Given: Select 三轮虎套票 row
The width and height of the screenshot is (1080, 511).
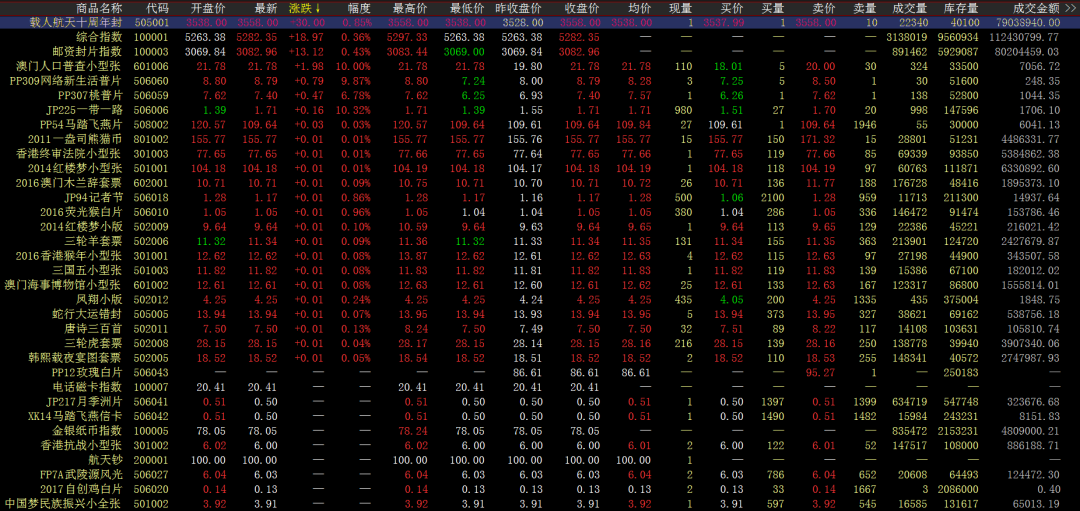Looking at the screenshot, I should pyautogui.click(x=540, y=344).
